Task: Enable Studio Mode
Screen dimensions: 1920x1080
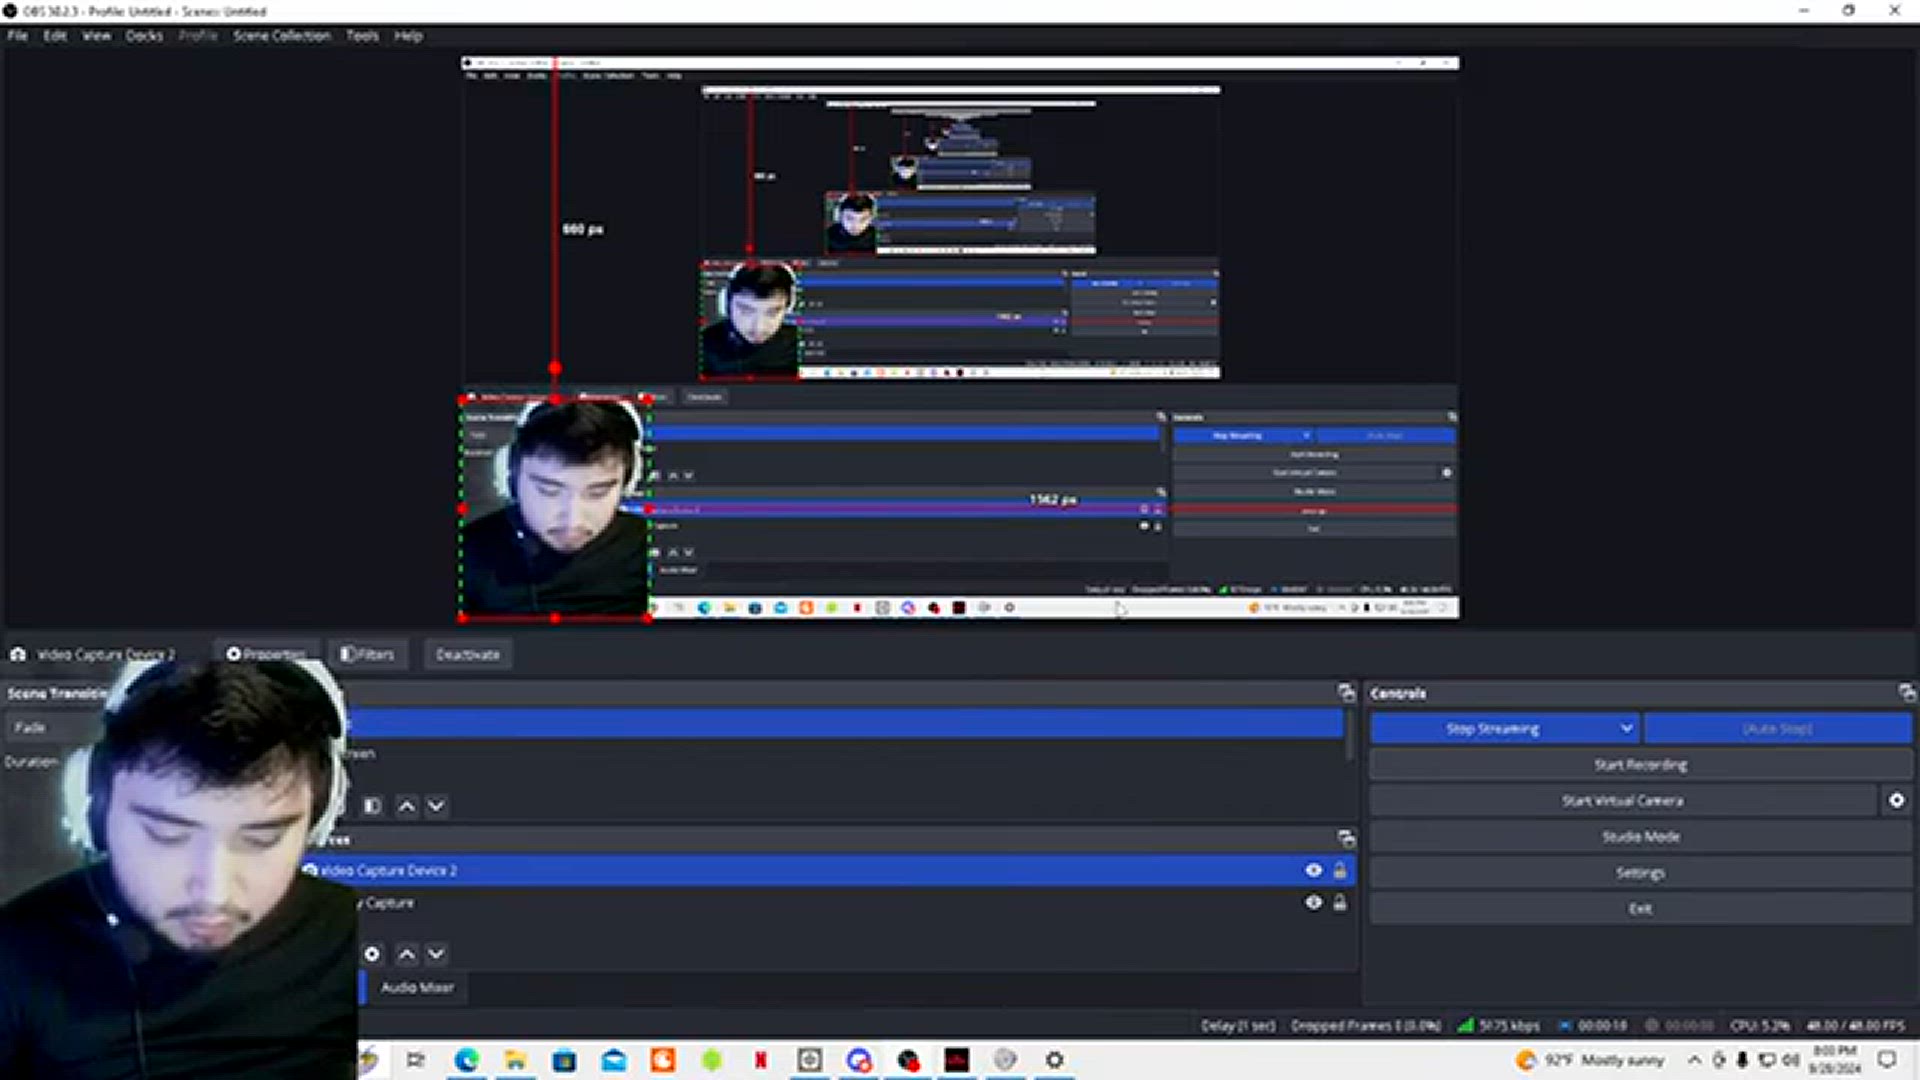Action: pyautogui.click(x=1640, y=837)
